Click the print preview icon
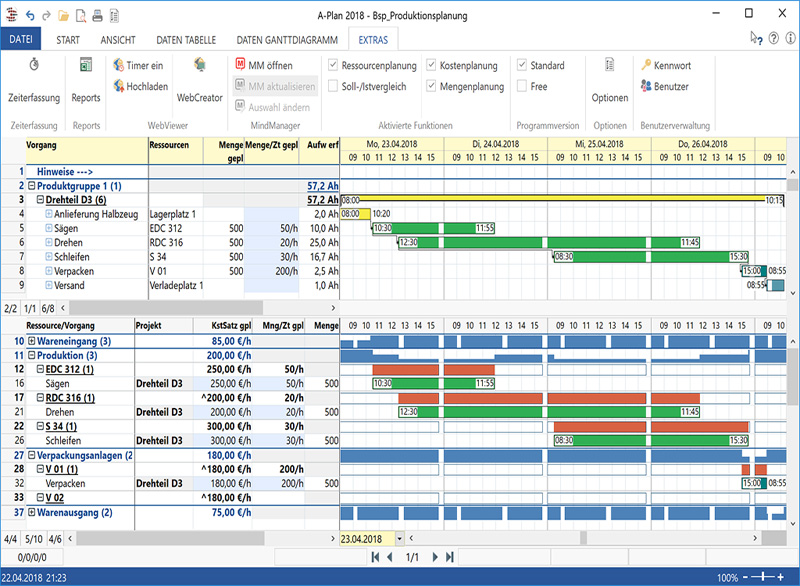 point(81,16)
